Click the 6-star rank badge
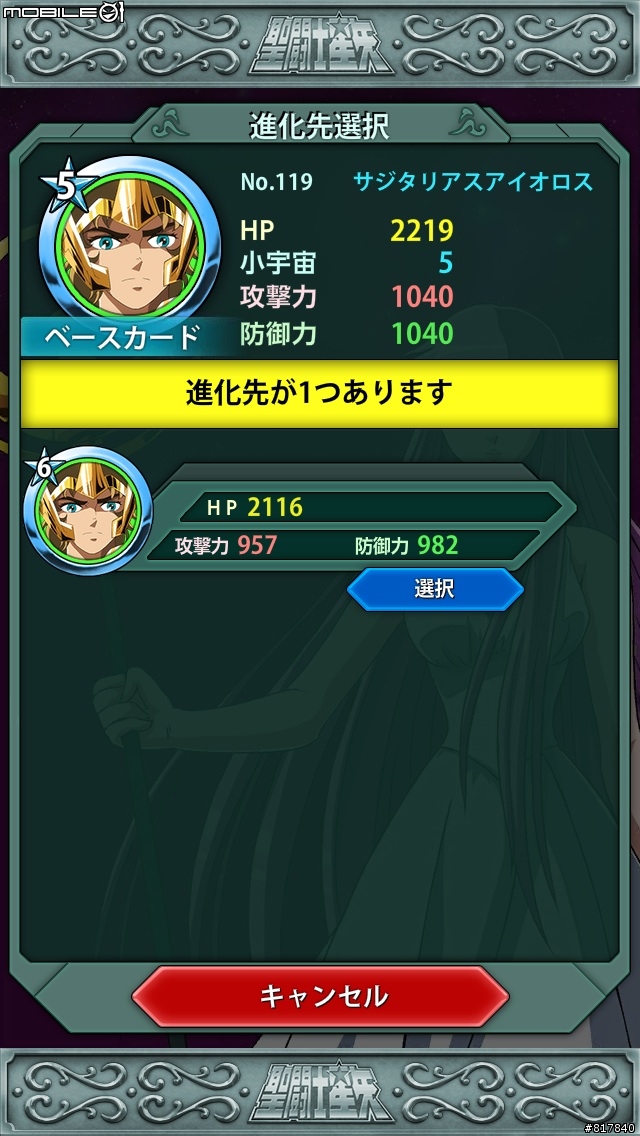640x1136 pixels. coord(43,470)
